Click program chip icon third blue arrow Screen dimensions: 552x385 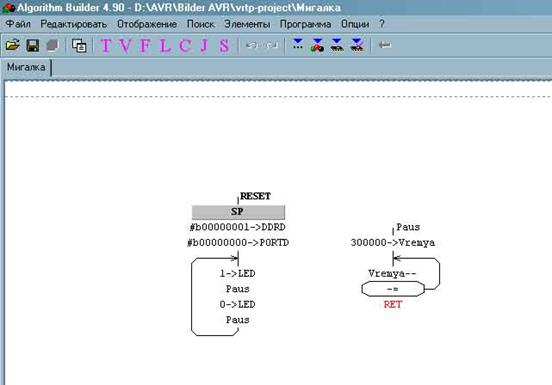point(337,45)
